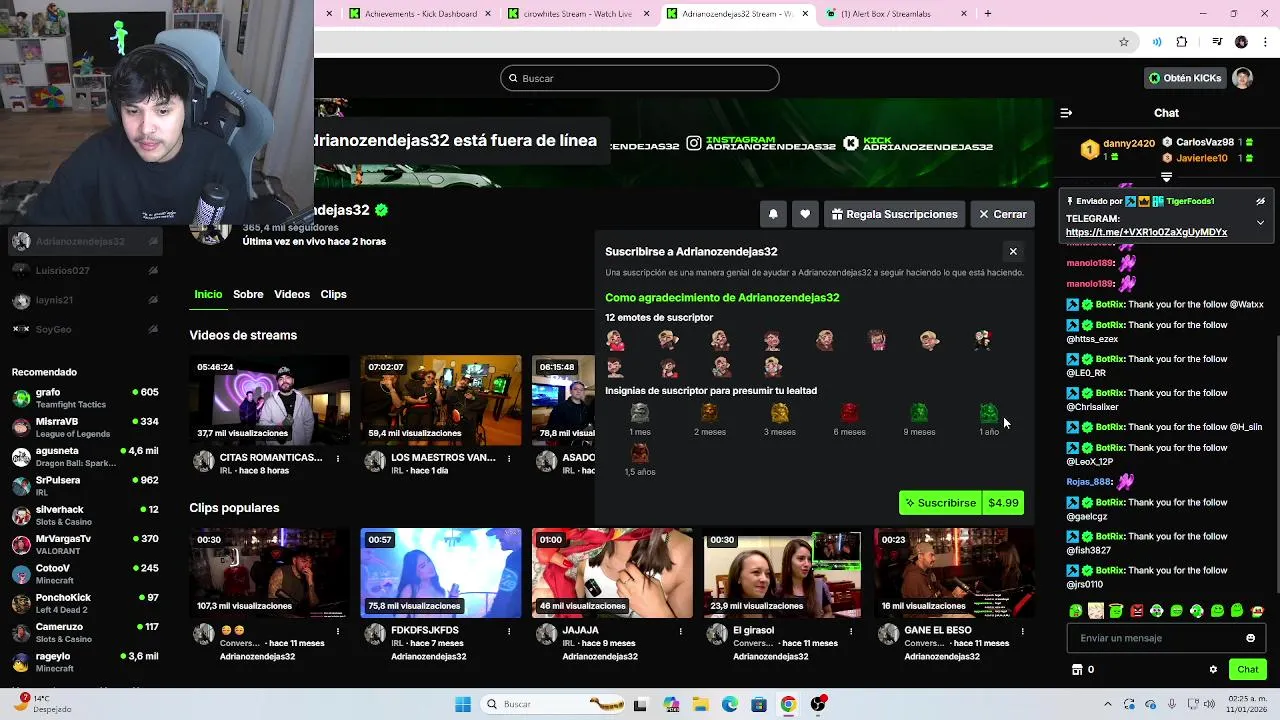Viewport: 1280px width, 720px height.
Task: Open OBS Studio from the taskbar
Action: (x=818, y=704)
